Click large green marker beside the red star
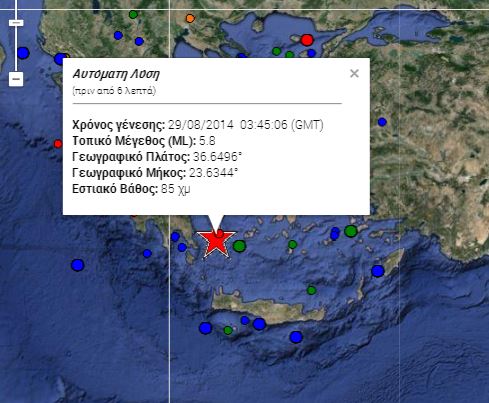The width and height of the screenshot is (489, 403). point(239,246)
